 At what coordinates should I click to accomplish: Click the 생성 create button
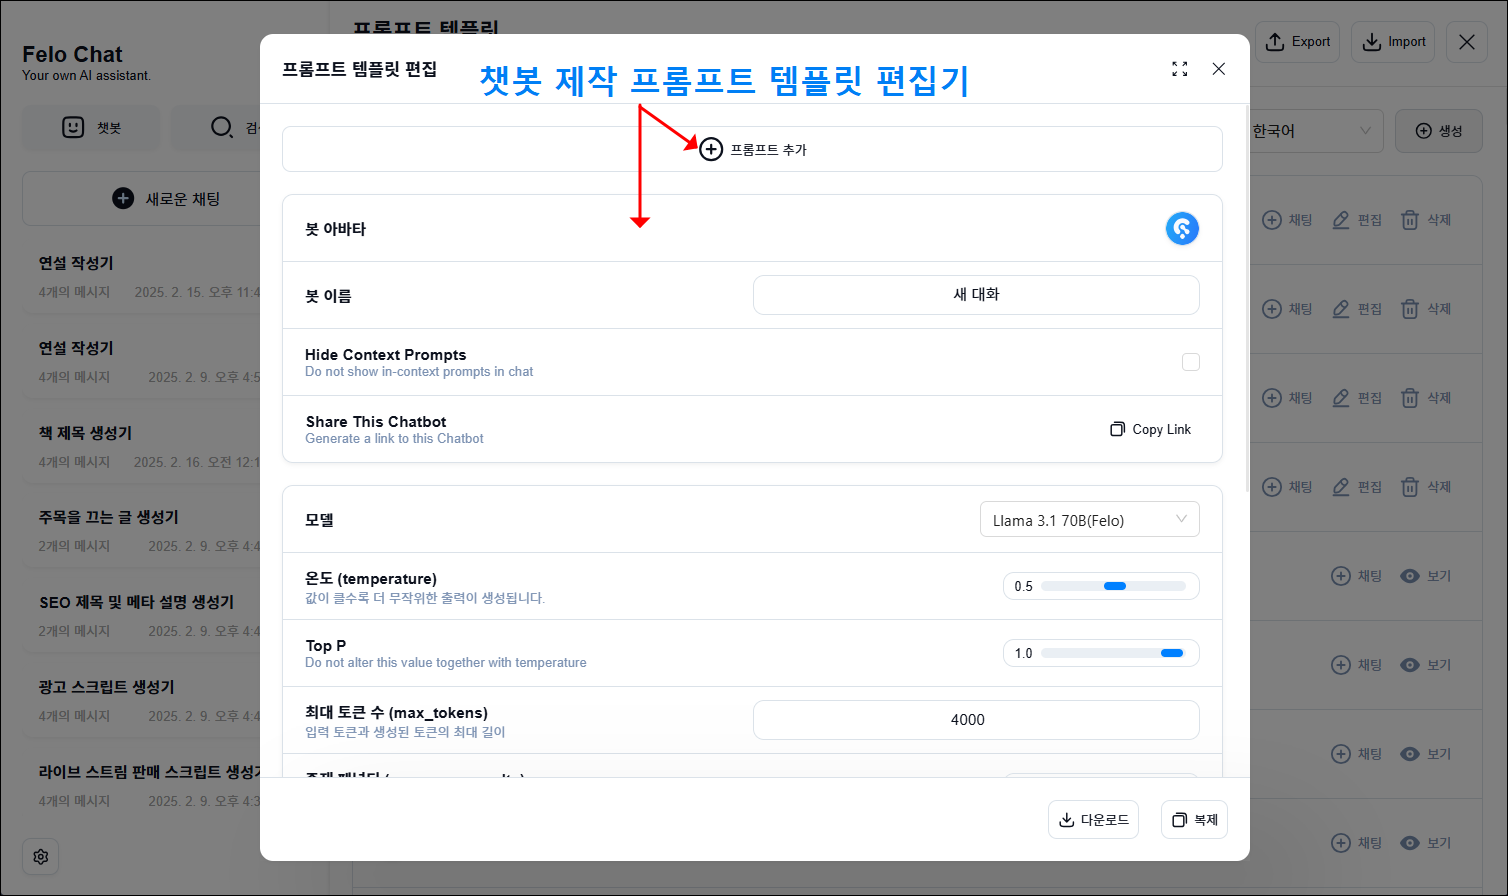point(1438,131)
